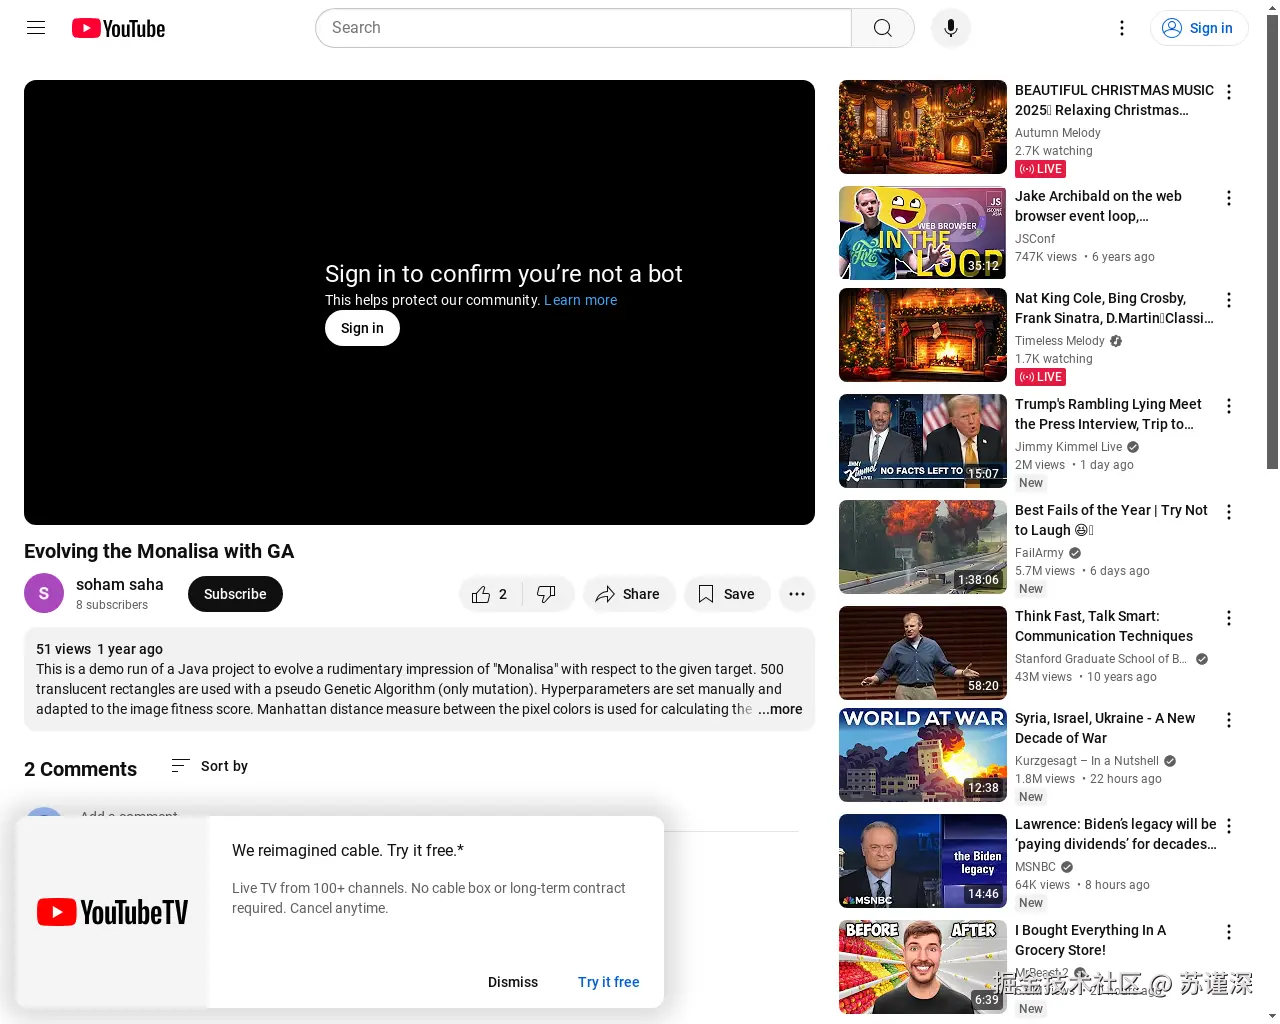Open soham saha channel avatar
Viewport: 1280px width, 1024px height.
44,594
